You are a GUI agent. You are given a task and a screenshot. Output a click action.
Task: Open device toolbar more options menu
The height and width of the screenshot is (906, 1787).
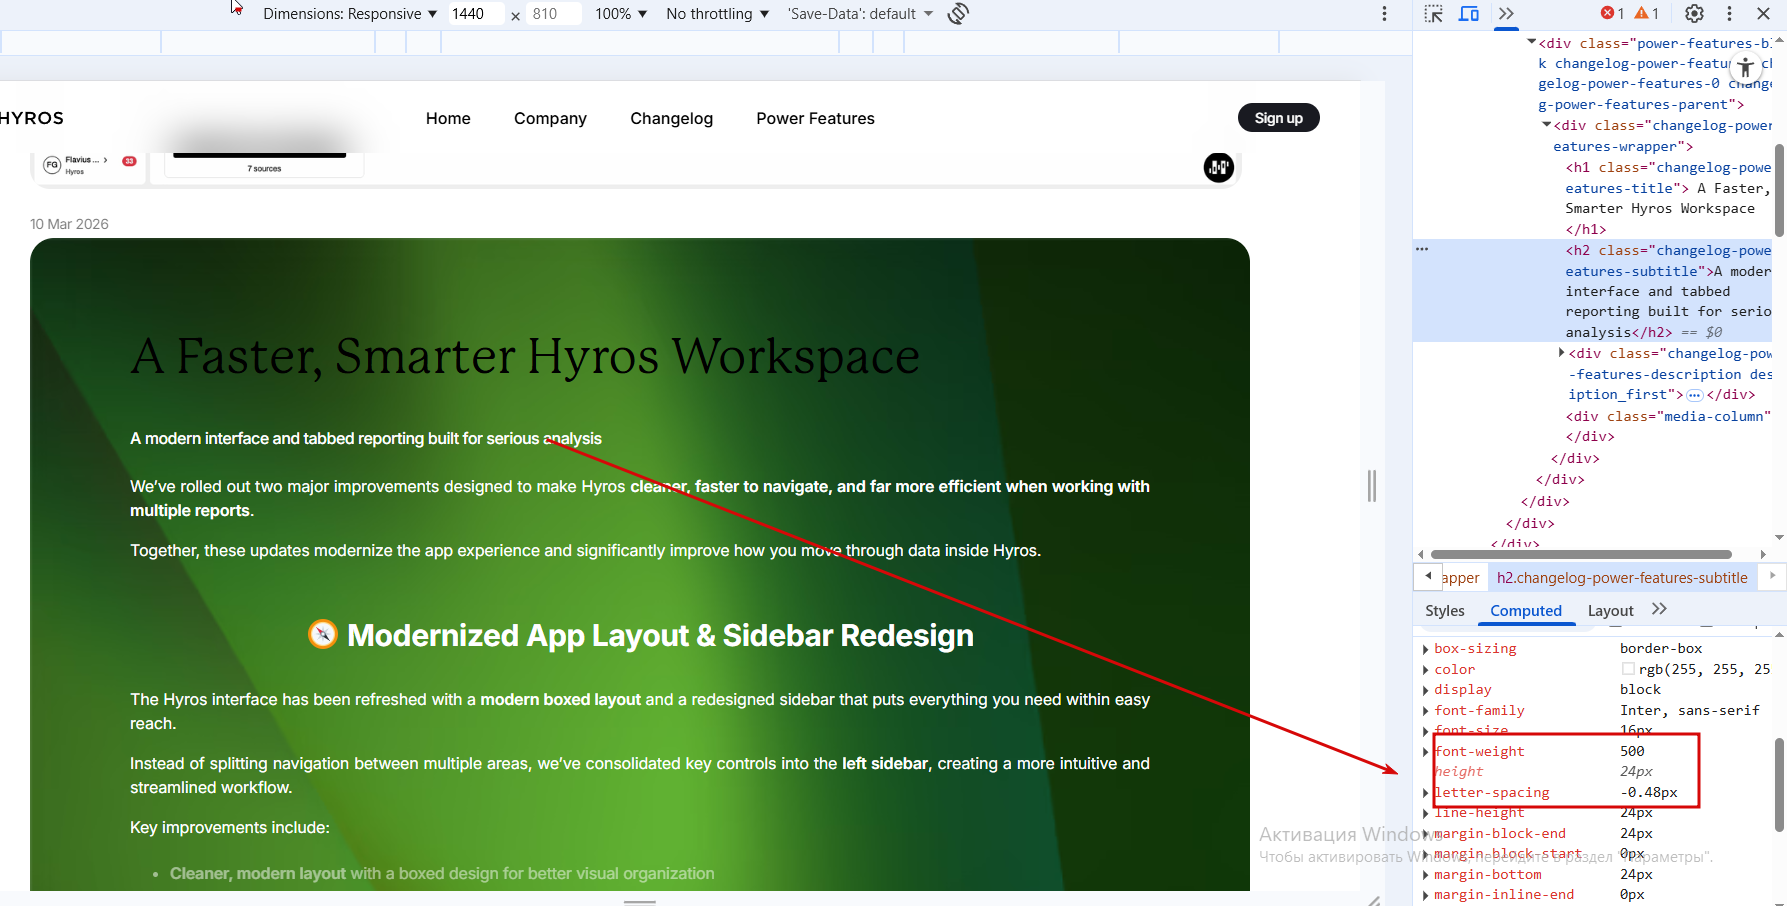click(1384, 14)
